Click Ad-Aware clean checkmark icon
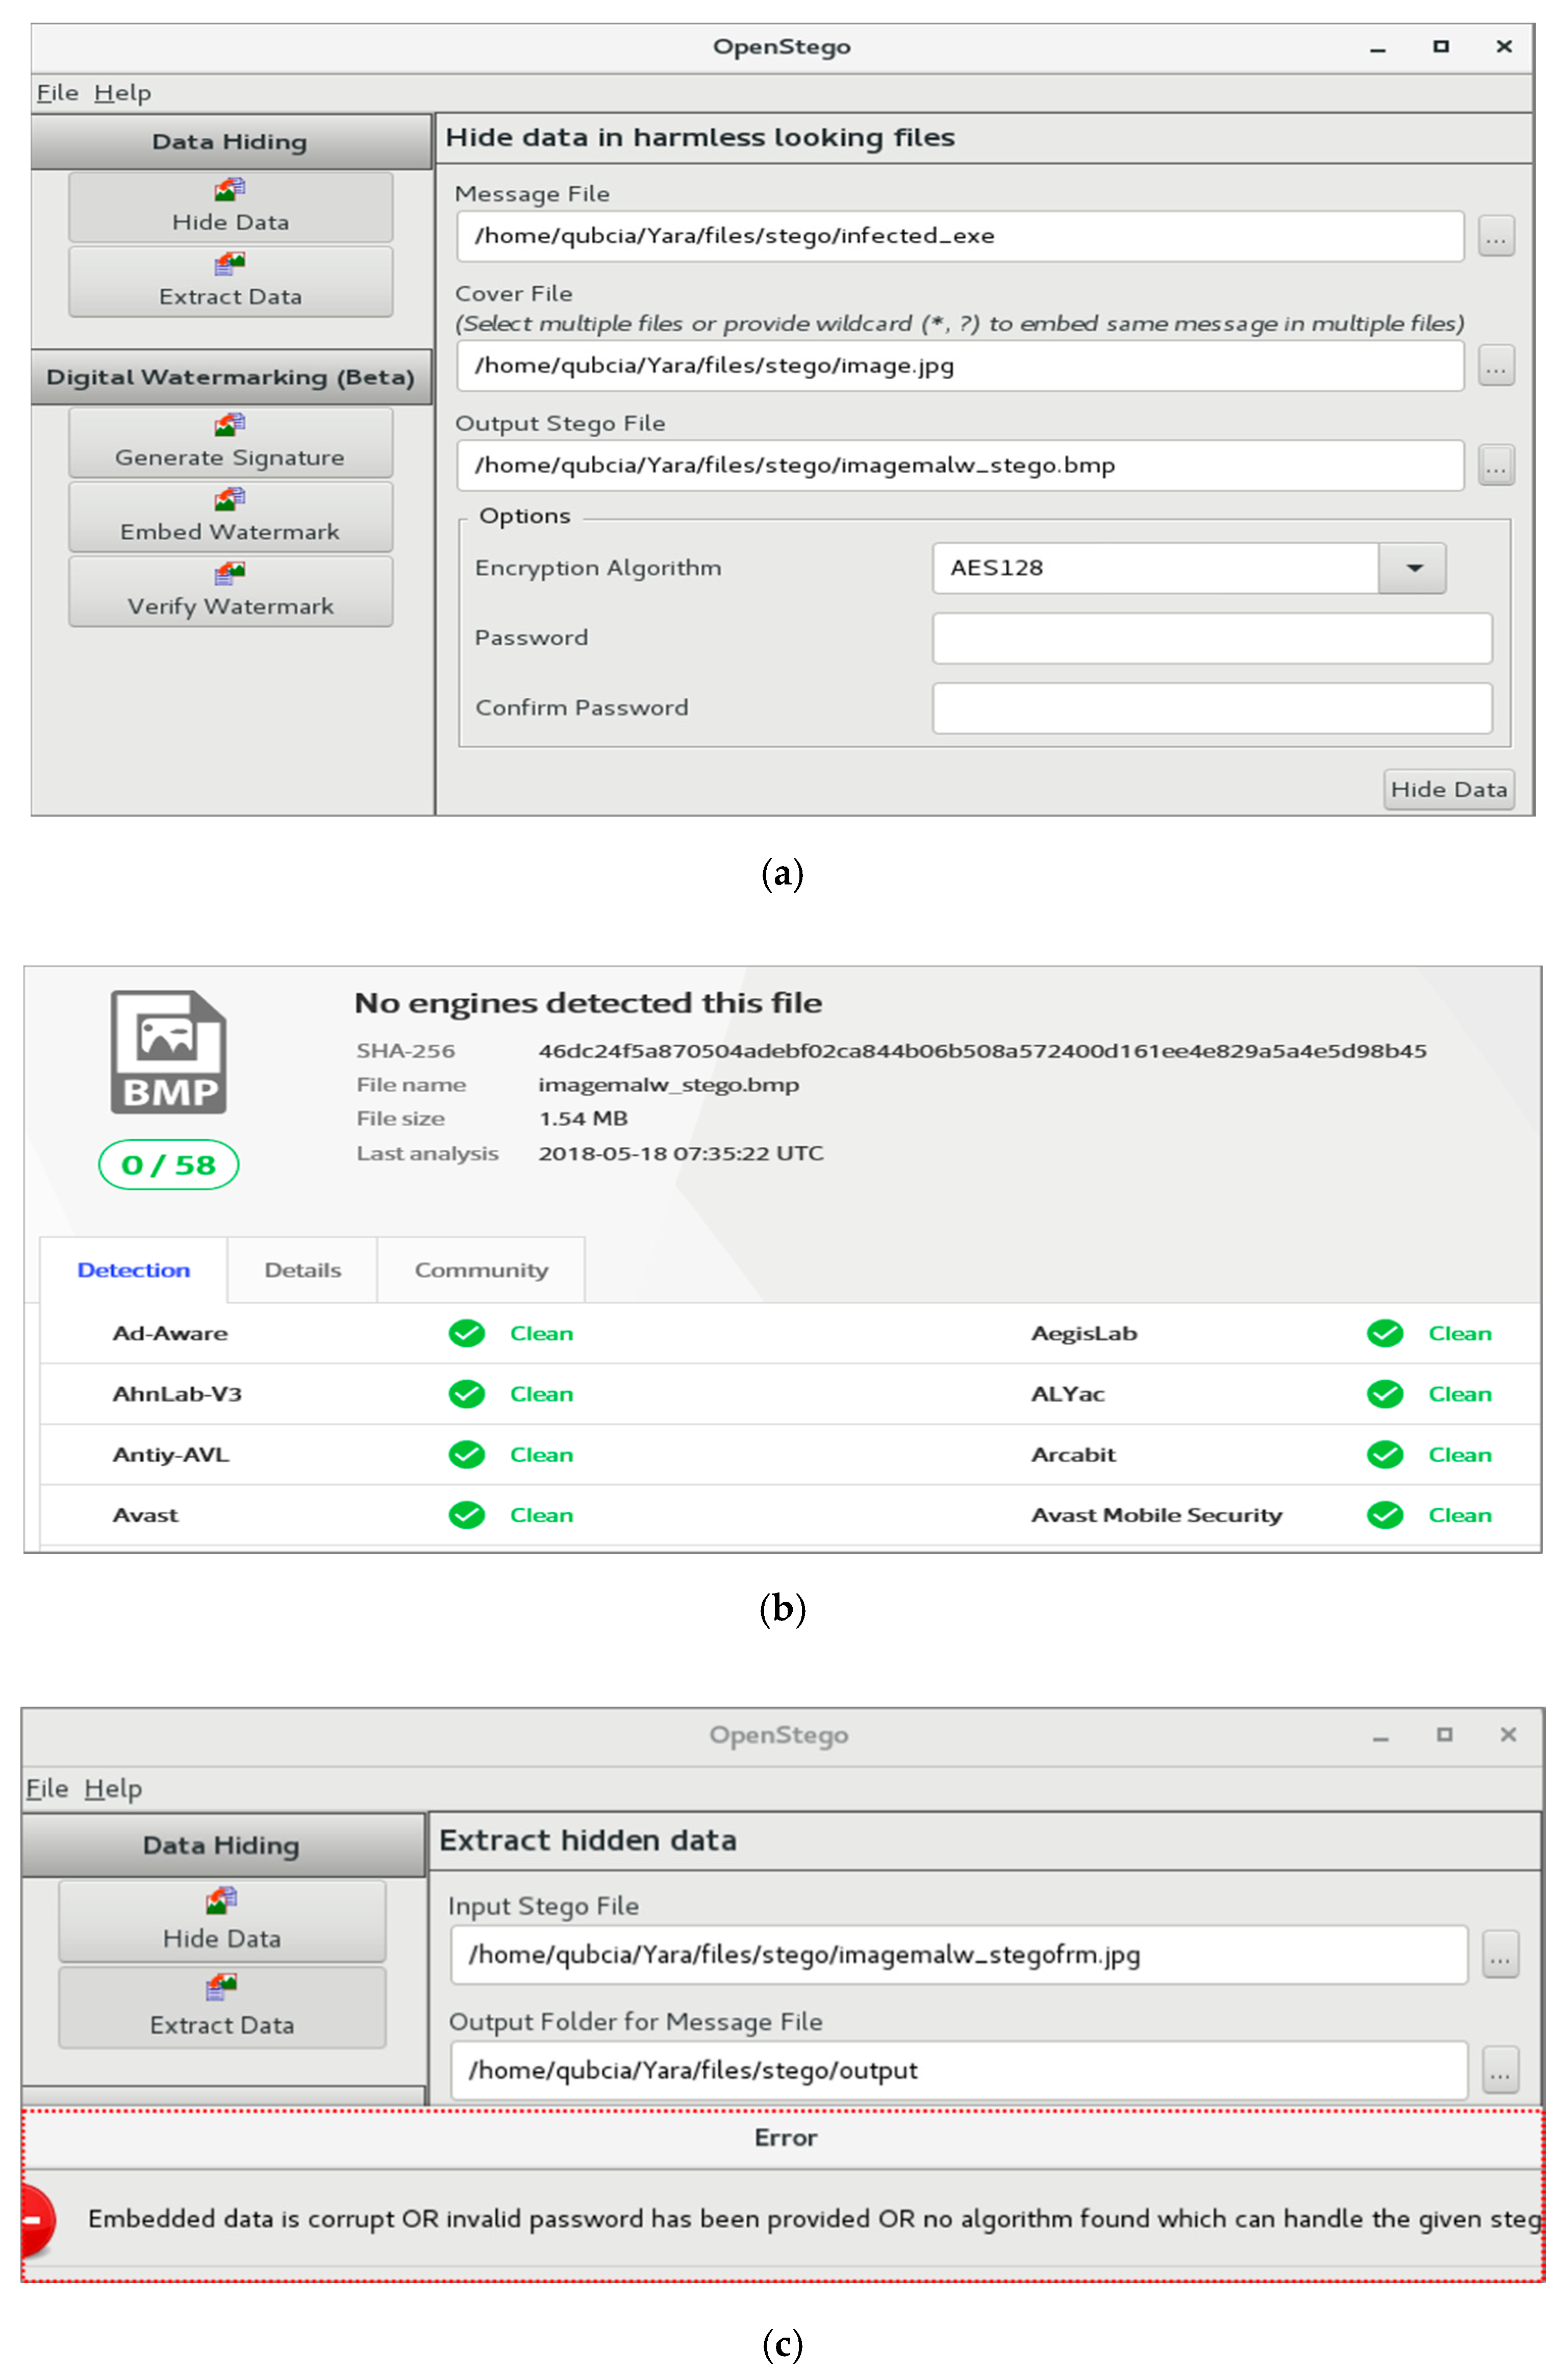The width and height of the screenshot is (1561, 2380). click(466, 1333)
